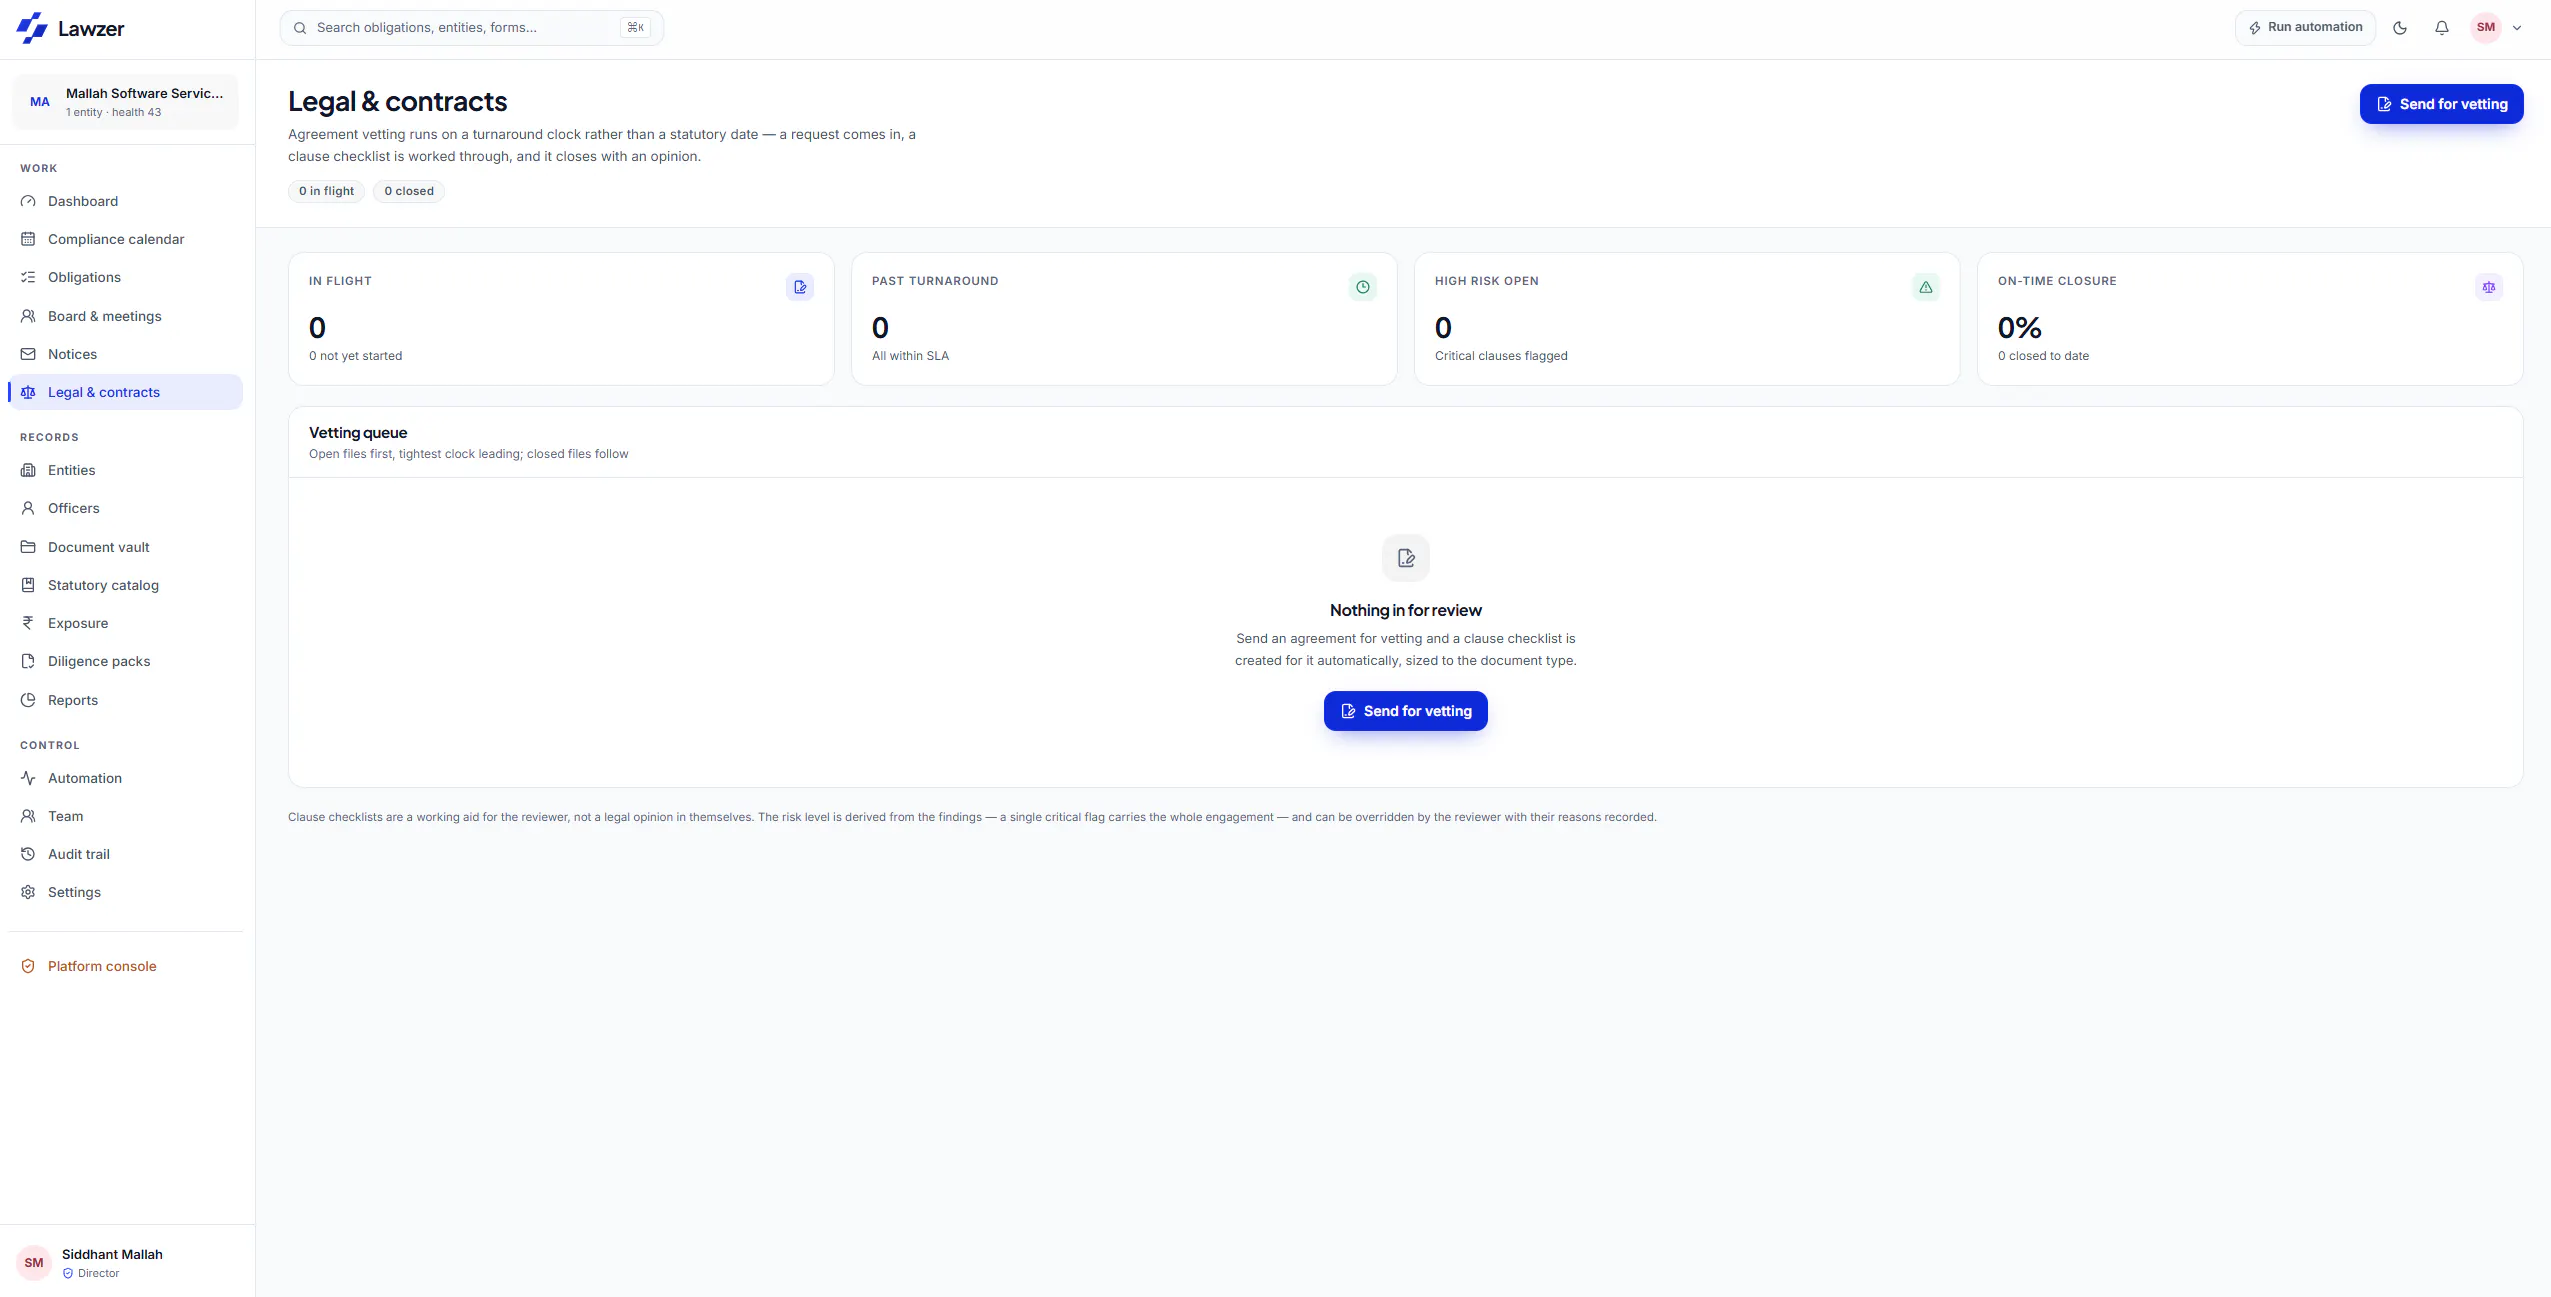Click the Document vault folder icon

click(28, 547)
